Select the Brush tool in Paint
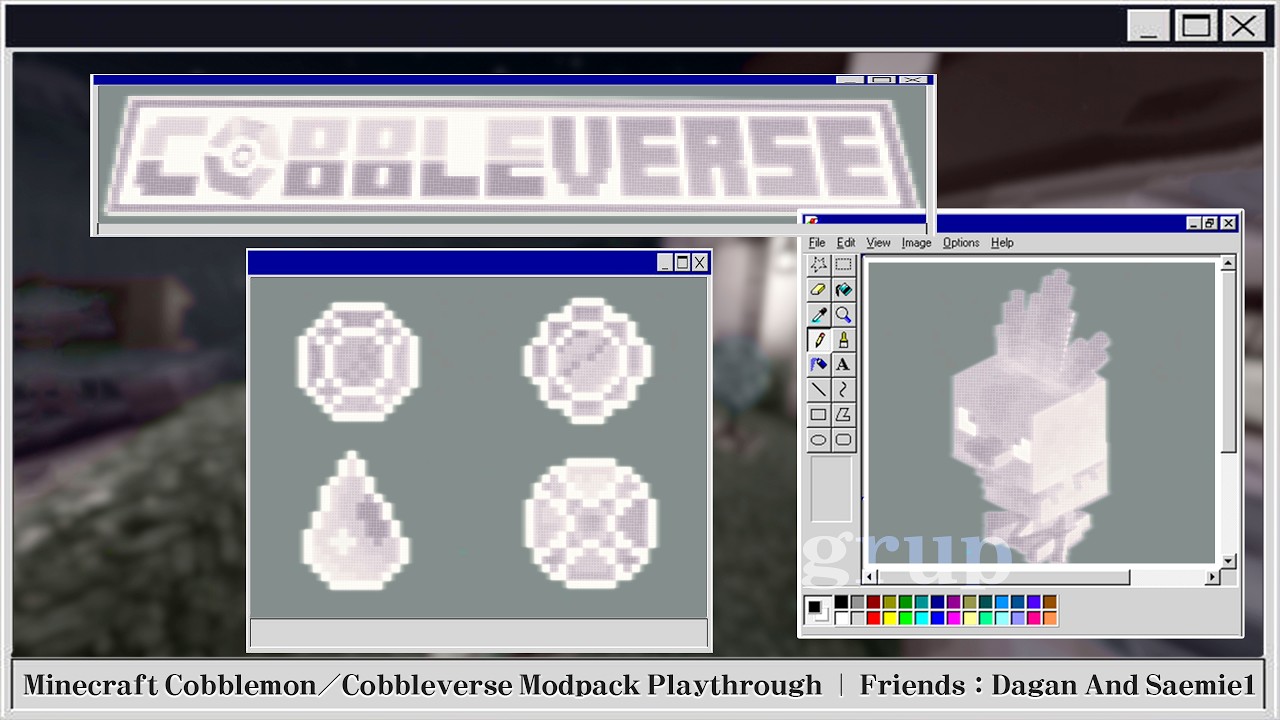1280x720 pixels. [844, 340]
